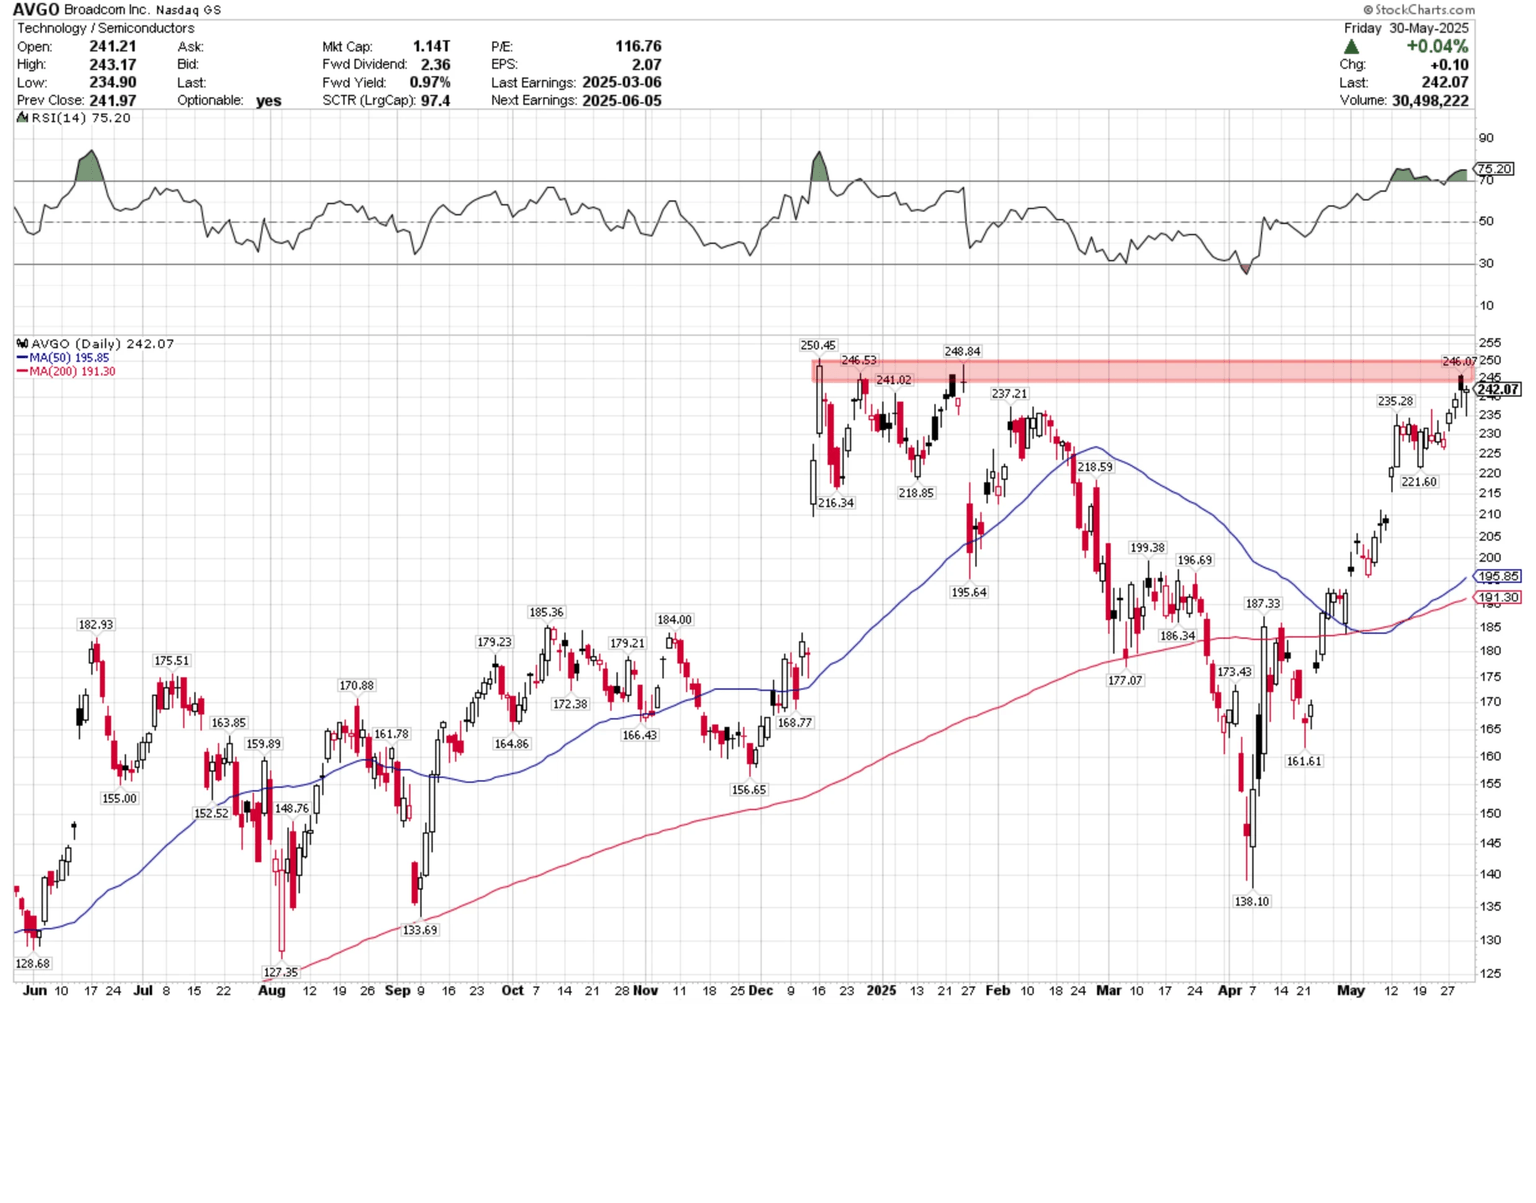Click the green up-arrow change indicator
Image resolution: width=1536 pixels, height=1203 pixels.
[1352, 47]
